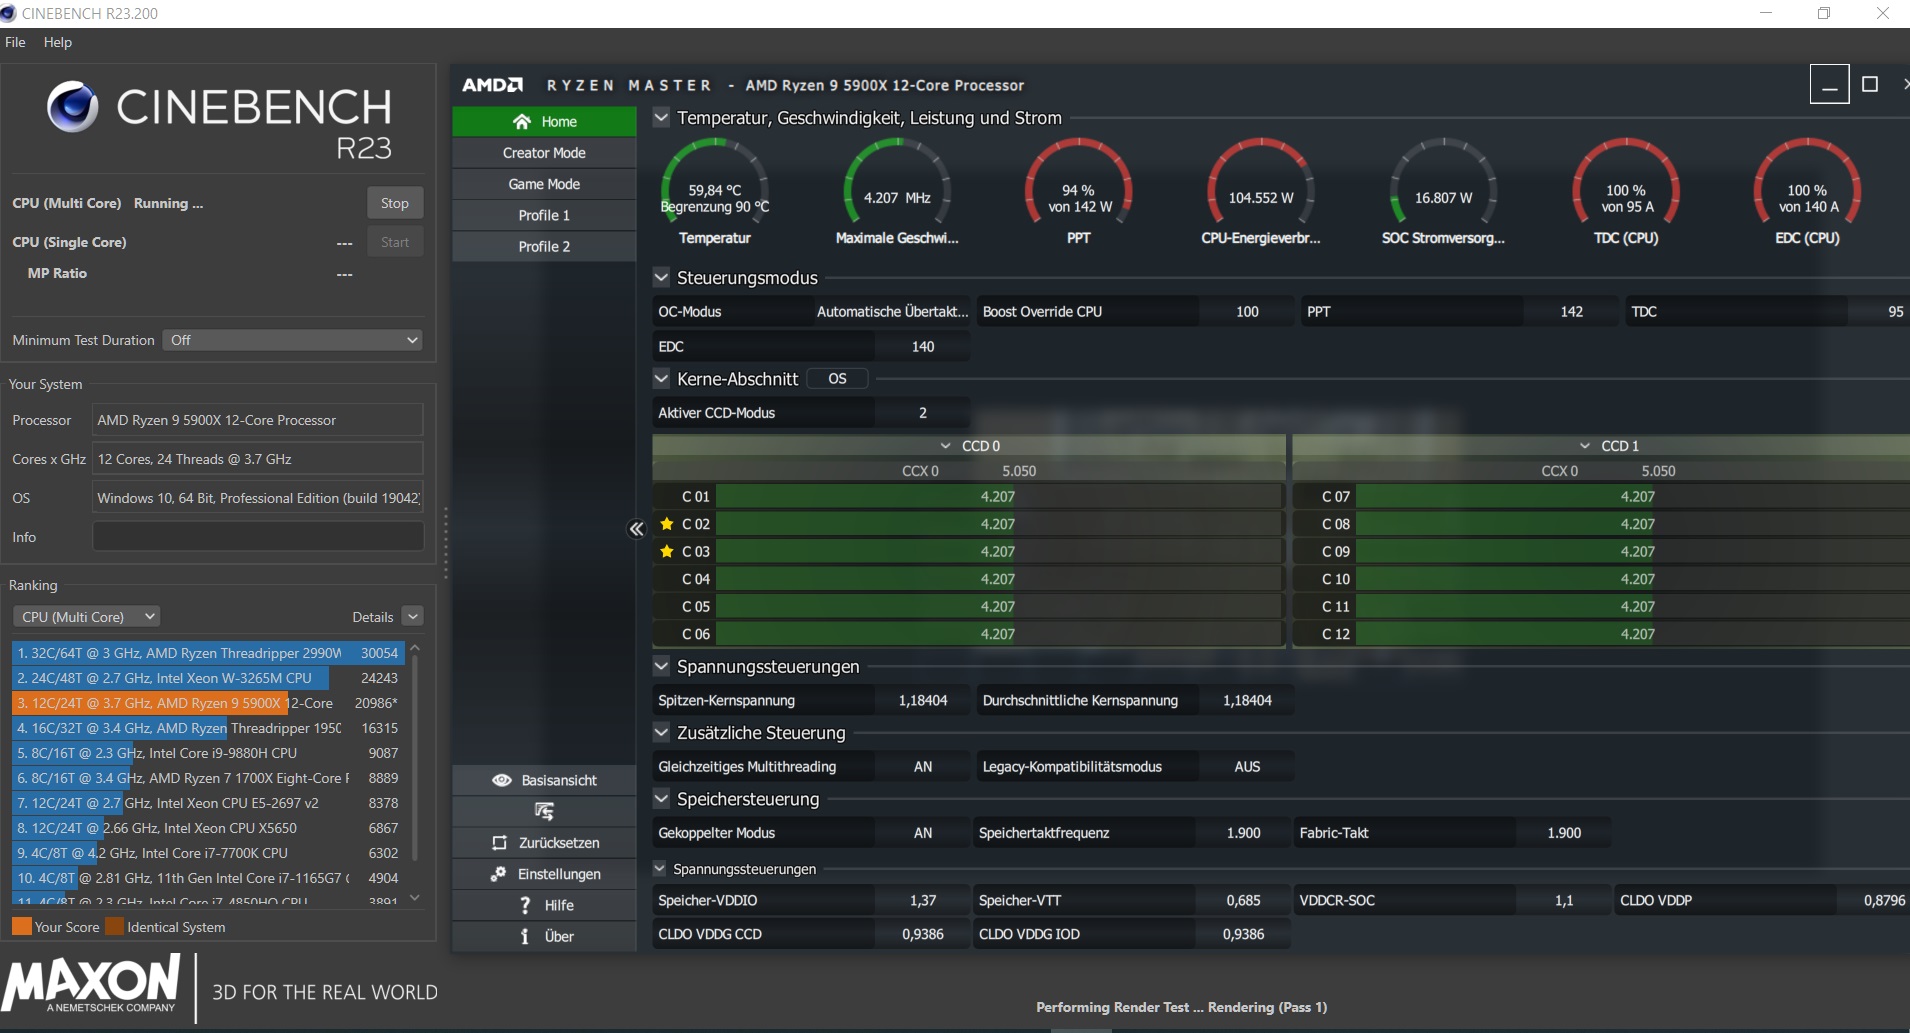Screen dimensions: 1910x1033
Task: Select the Creator Mode tab
Action: [544, 153]
